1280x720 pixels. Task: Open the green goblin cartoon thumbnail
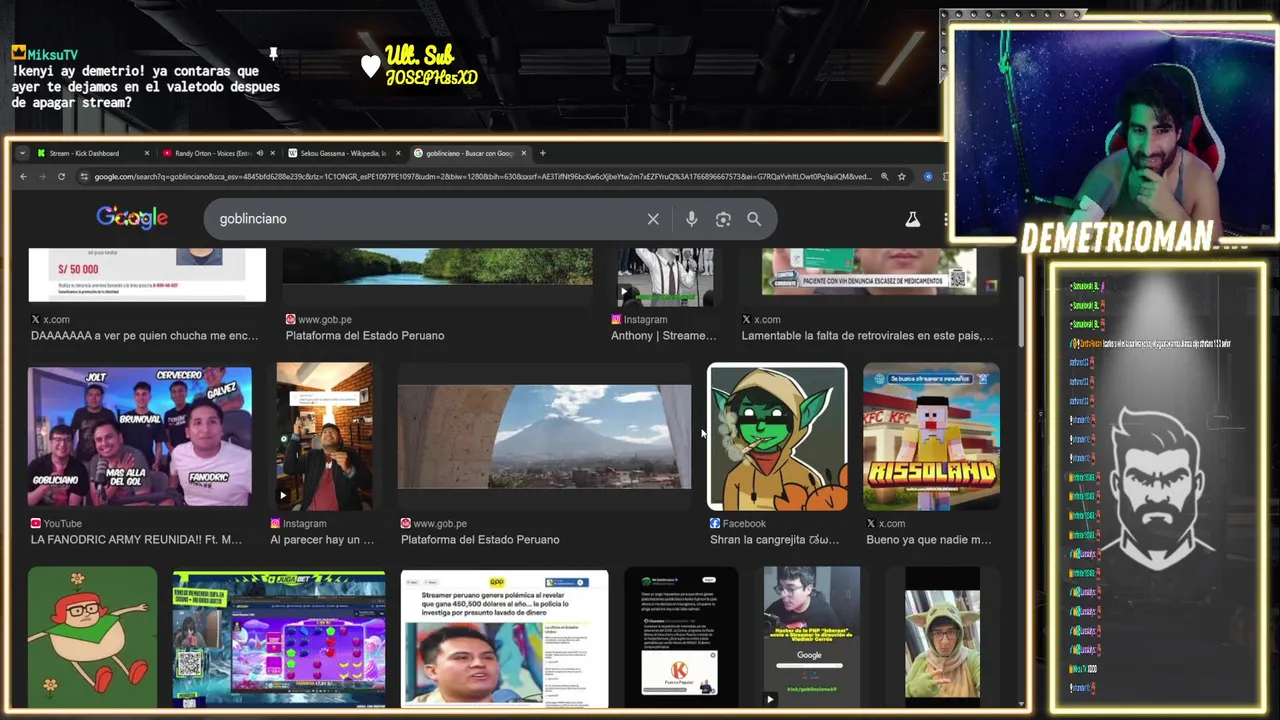(x=777, y=436)
